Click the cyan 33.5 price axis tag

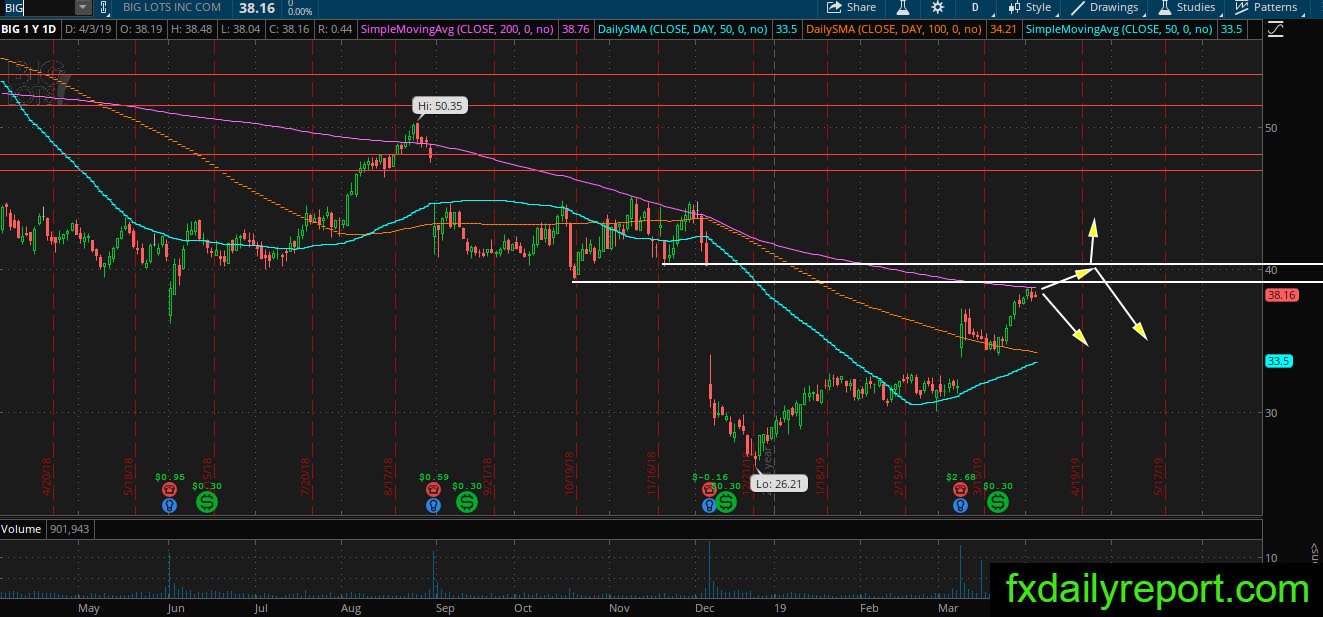(1280, 361)
